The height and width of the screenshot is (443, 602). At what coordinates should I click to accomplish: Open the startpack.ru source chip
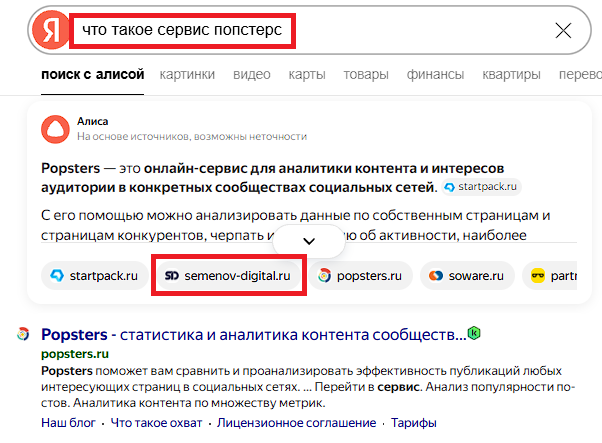click(x=94, y=276)
